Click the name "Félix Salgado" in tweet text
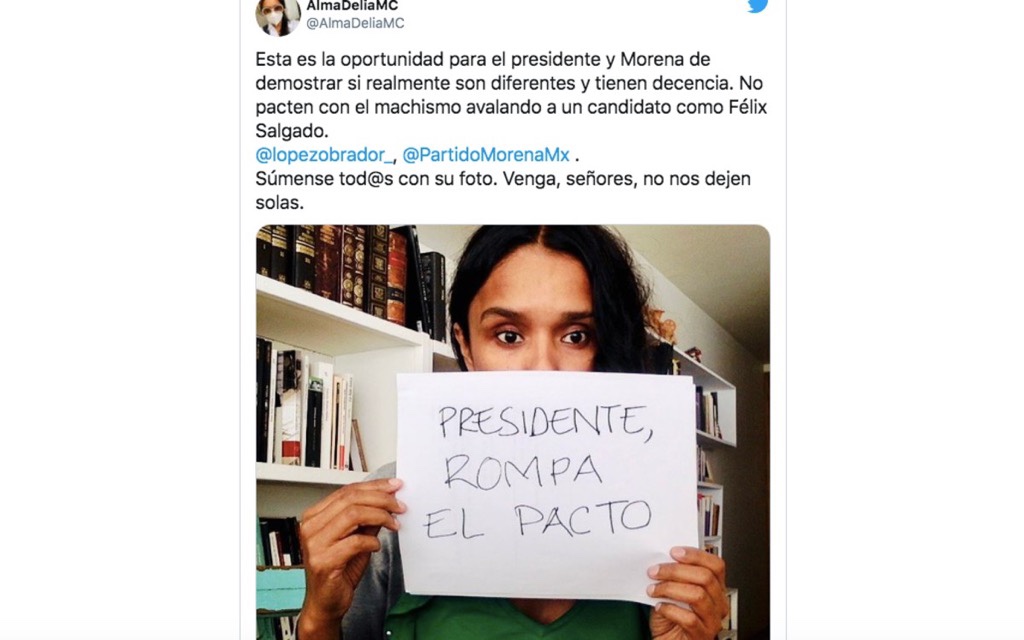Viewport: 1024px width, 640px height. pyautogui.click(x=511, y=119)
